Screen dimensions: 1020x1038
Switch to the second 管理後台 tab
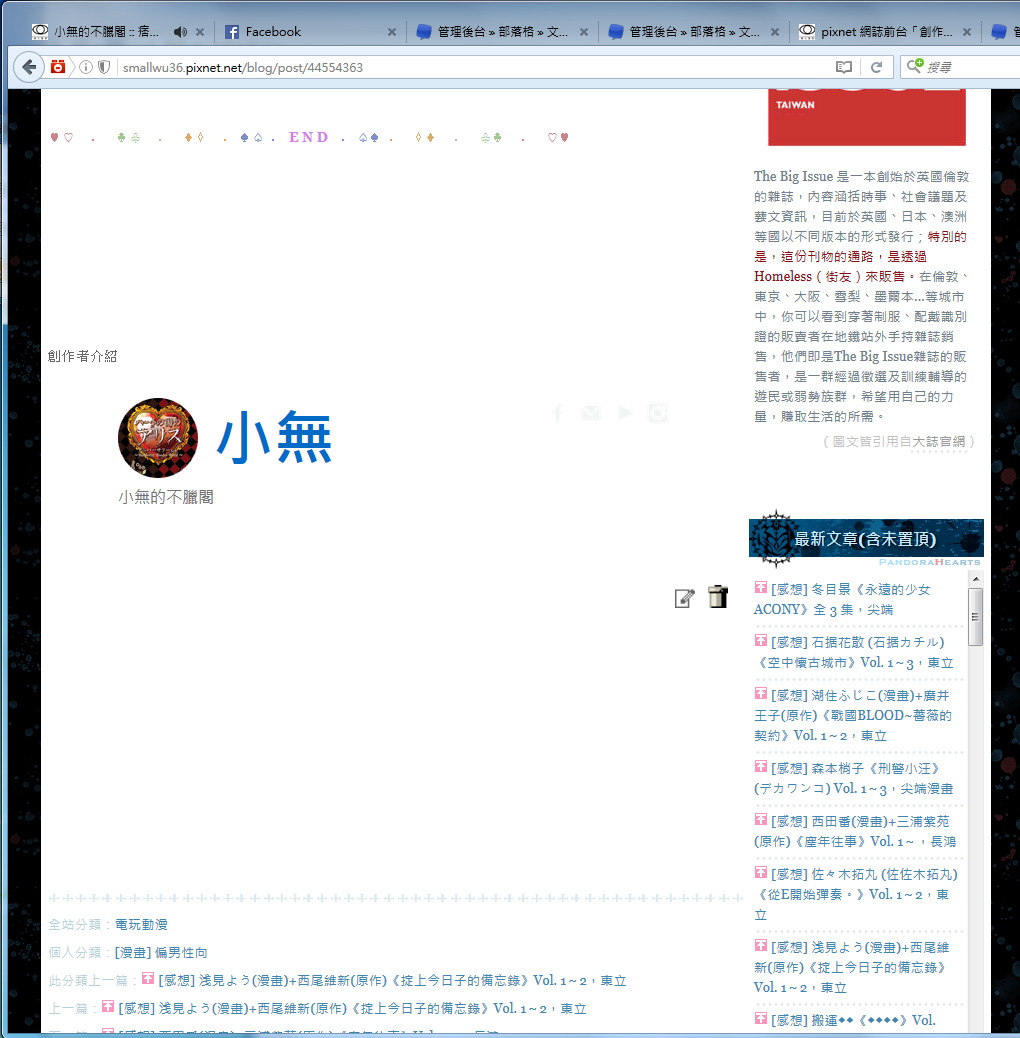pyautogui.click(x=694, y=32)
